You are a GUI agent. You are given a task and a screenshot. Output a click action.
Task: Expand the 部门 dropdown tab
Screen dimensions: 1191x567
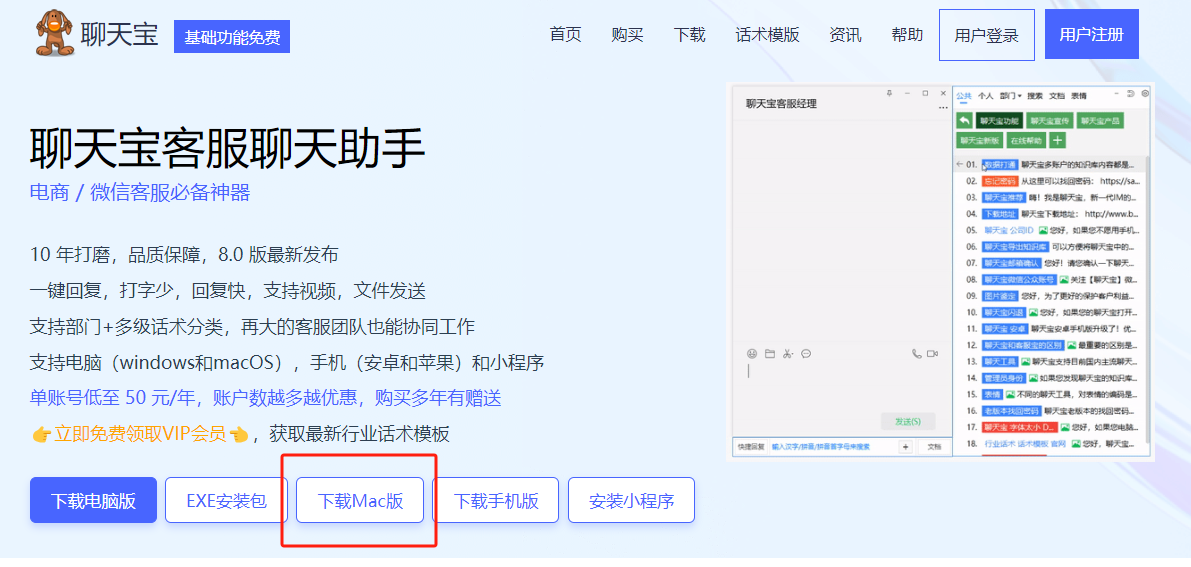1011,96
